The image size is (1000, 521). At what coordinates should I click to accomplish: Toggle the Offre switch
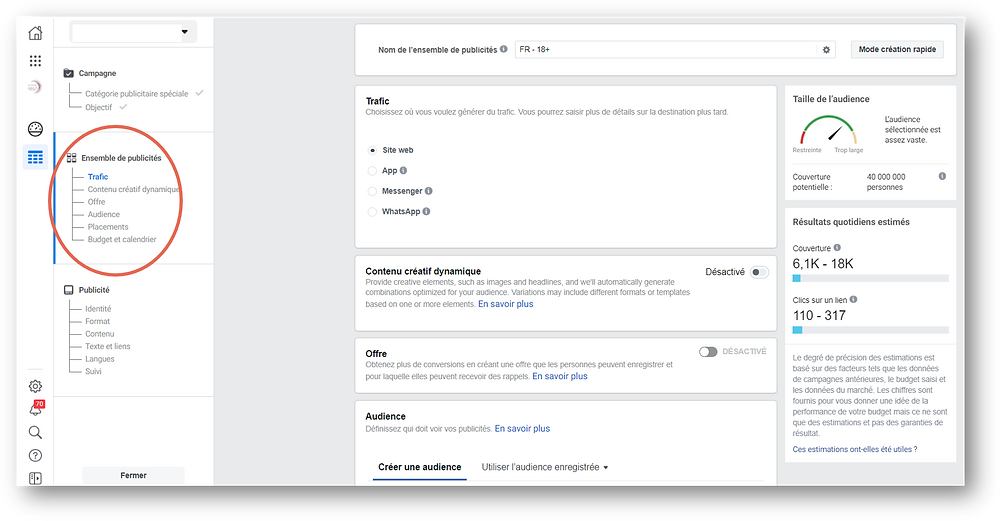coord(708,352)
